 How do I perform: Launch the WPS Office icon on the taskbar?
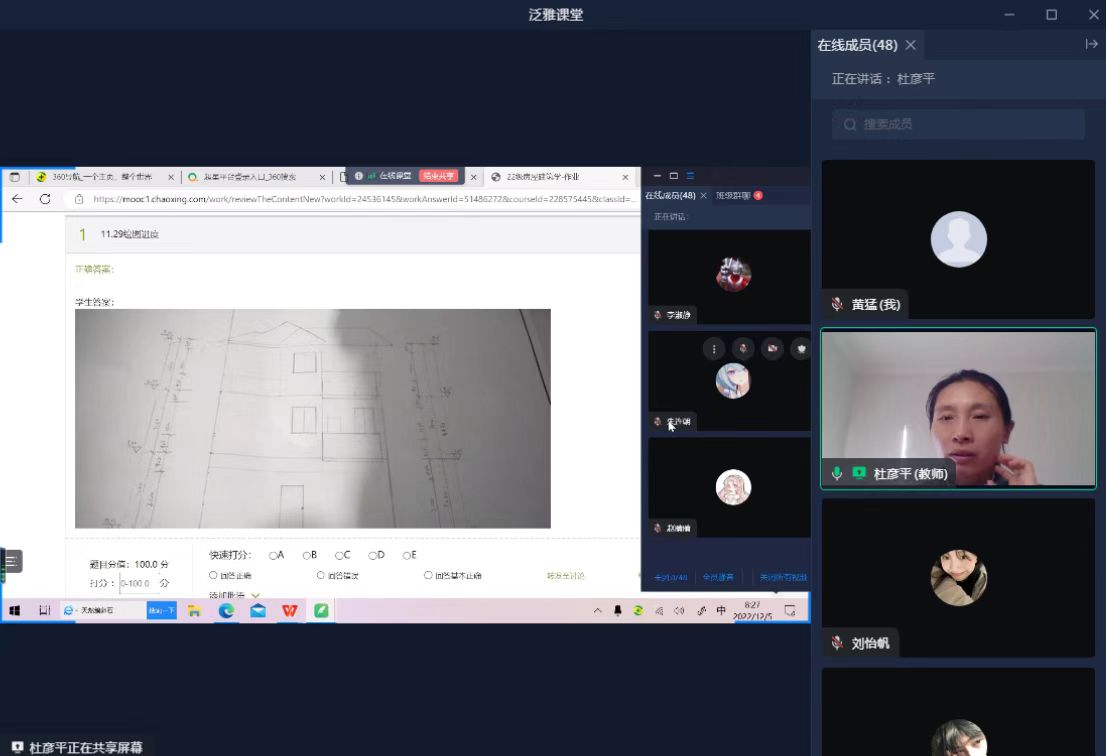[289, 609]
